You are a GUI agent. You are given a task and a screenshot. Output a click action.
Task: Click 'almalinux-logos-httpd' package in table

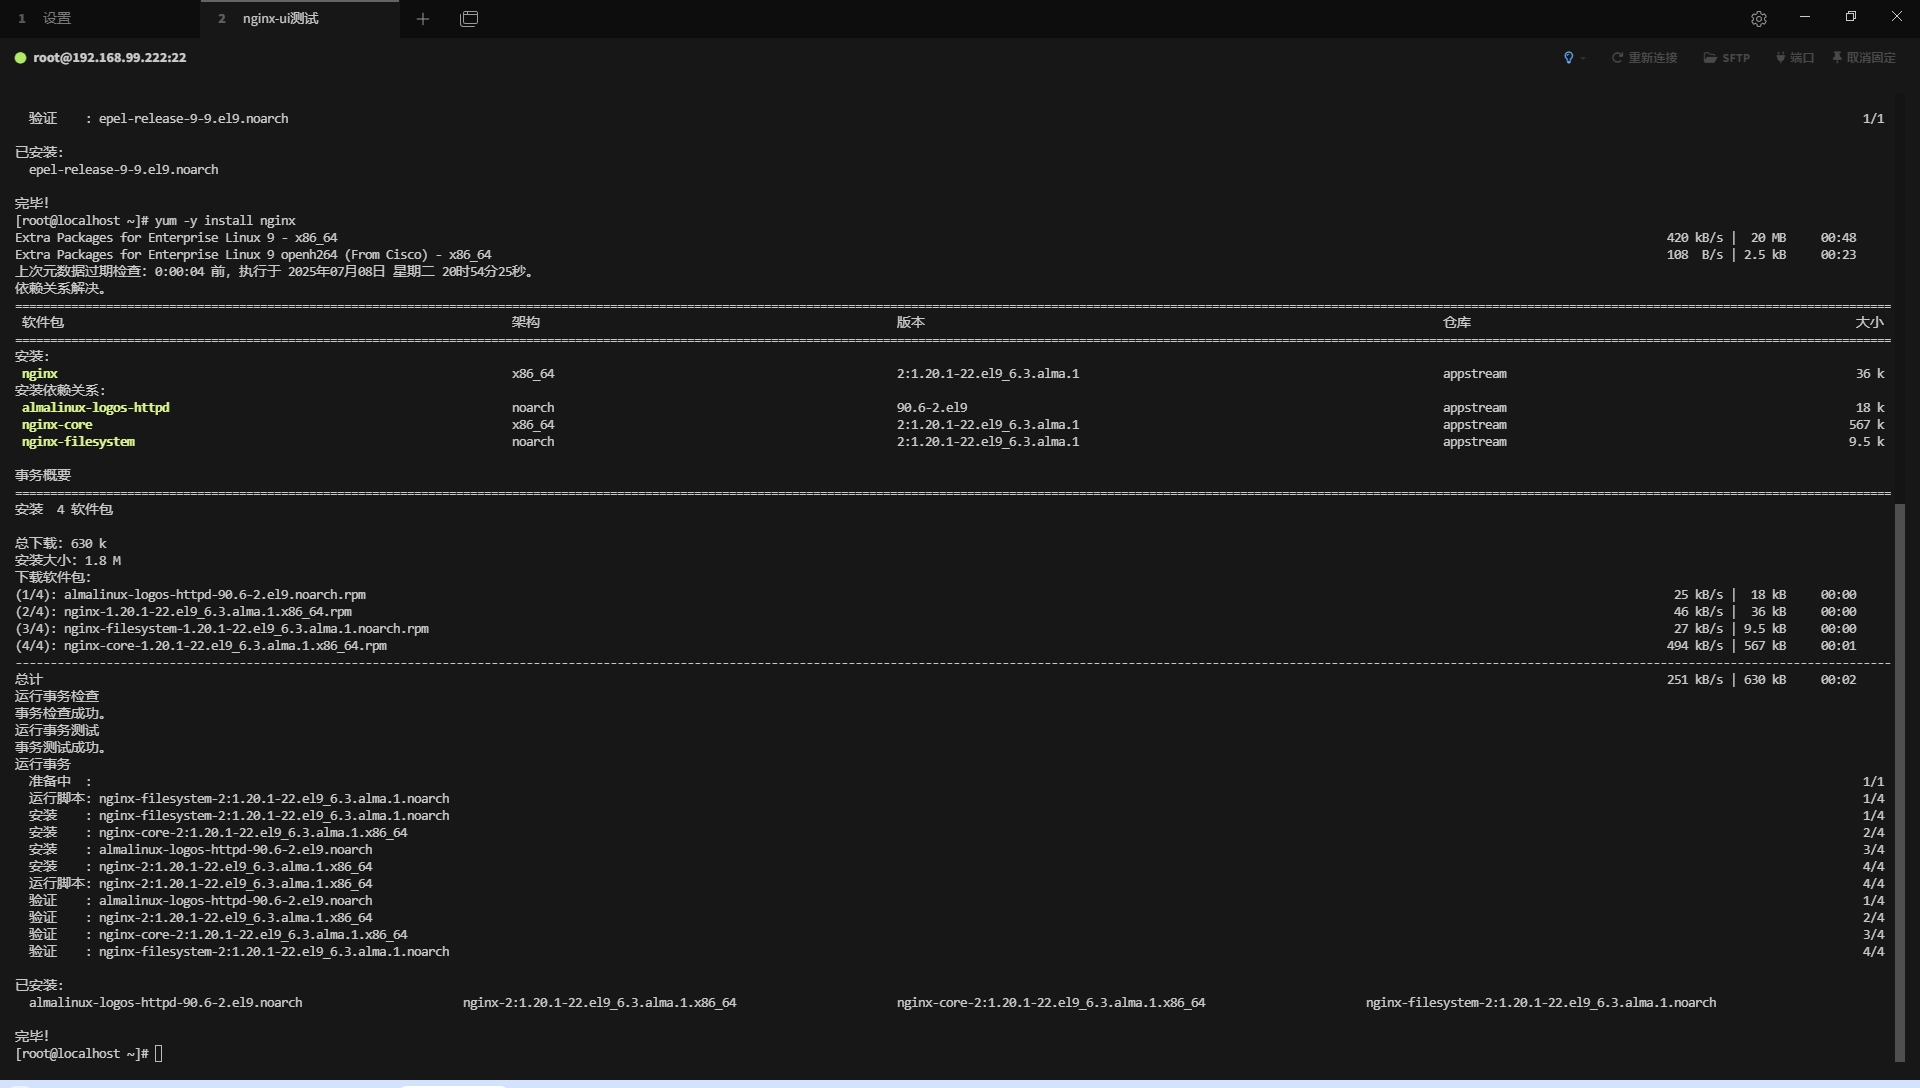(96, 408)
